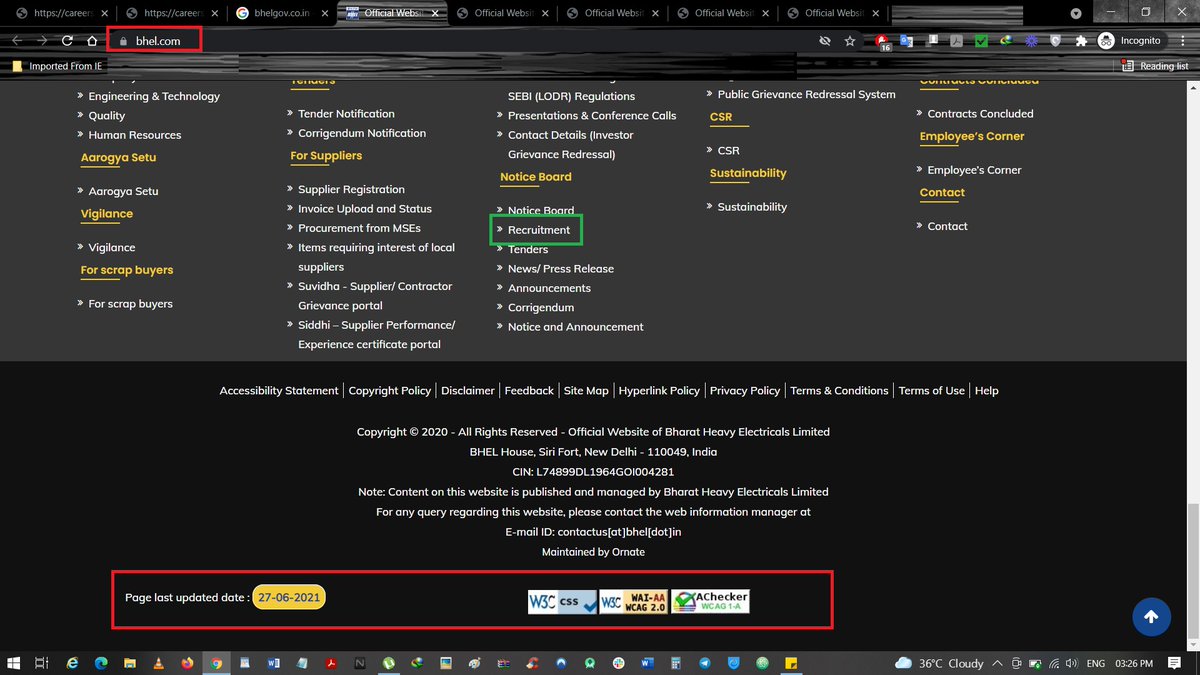Open the Windows Start menu

pos(14,663)
